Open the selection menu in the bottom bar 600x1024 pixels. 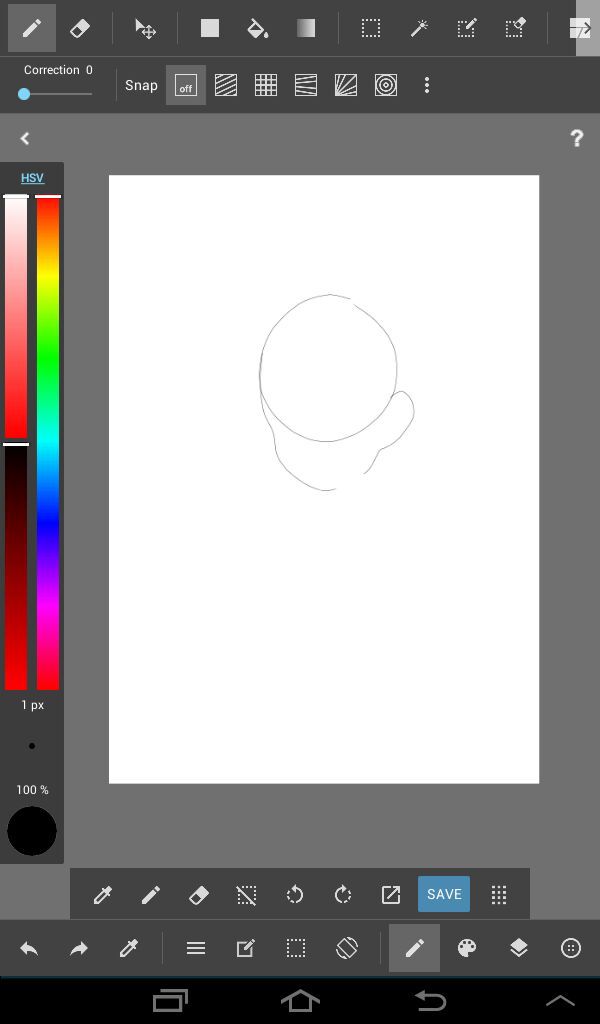[x=296, y=948]
